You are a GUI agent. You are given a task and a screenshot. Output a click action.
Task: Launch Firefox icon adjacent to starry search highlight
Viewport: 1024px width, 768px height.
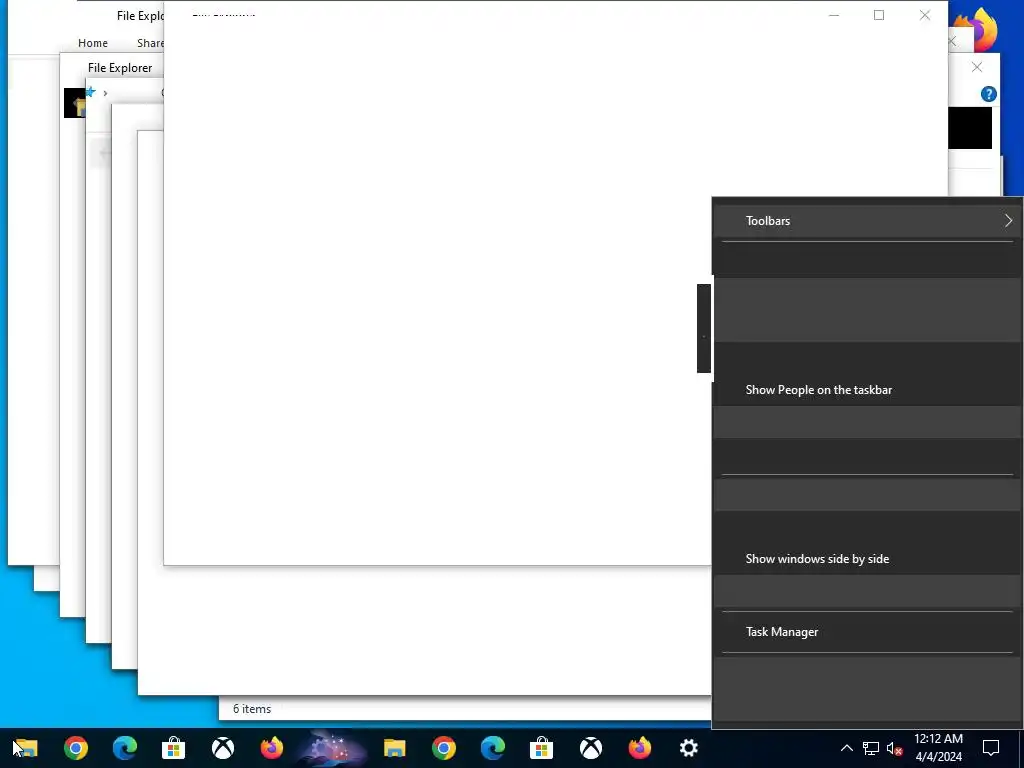(272, 748)
